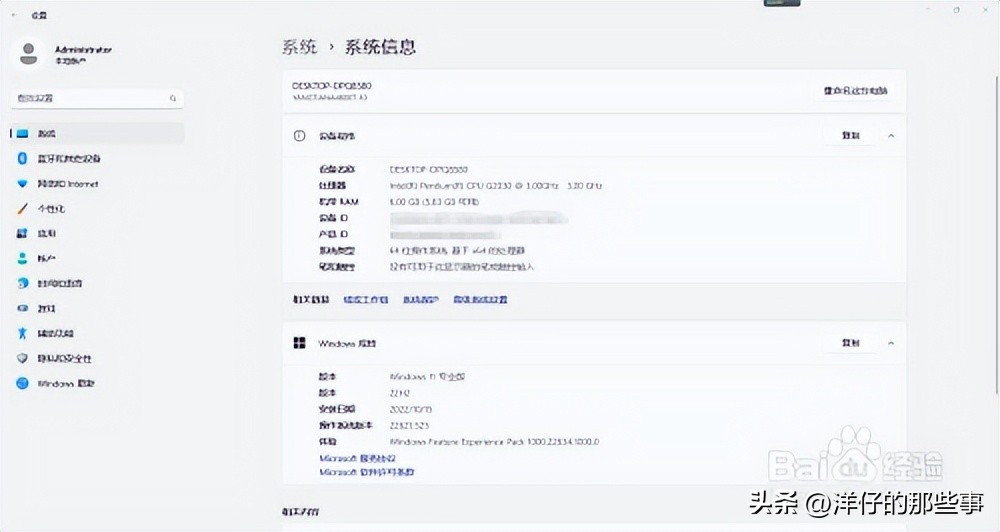Click 系统 in the breadcrumb header
The image size is (1000, 532).
pos(300,47)
